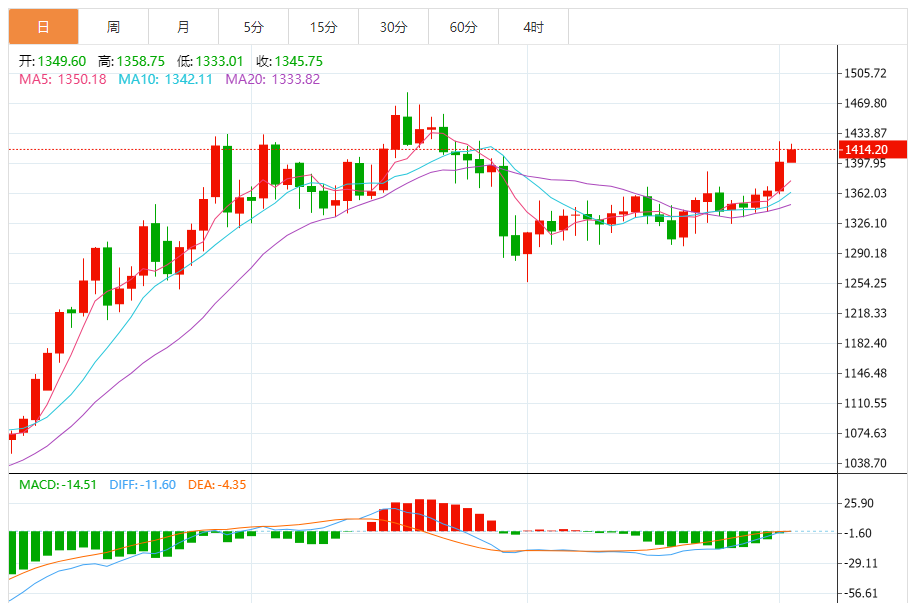Viewport: 914px width, 603px height.
Task: Click the -1.60 MACD axis label
Action: pyautogui.click(x=858, y=533)
